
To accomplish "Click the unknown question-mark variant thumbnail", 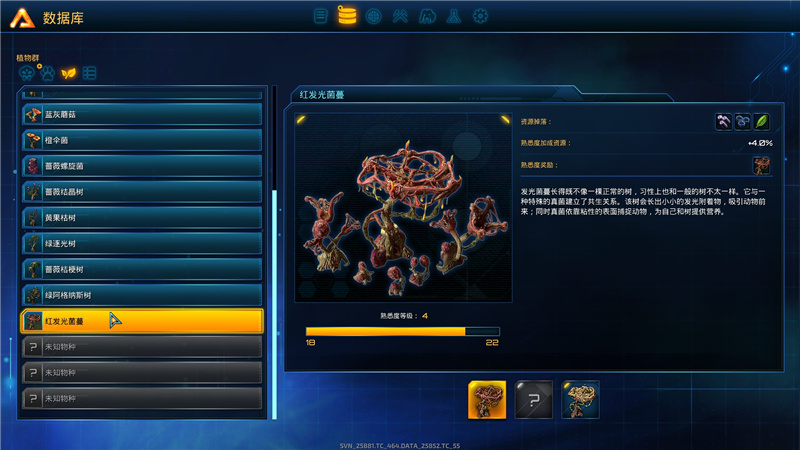I will (x=534, y=399).
